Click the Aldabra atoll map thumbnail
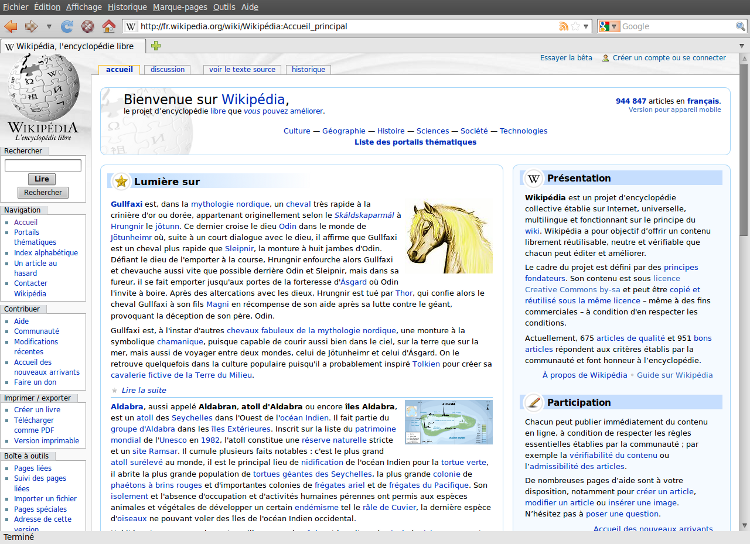 coord(449,422)
